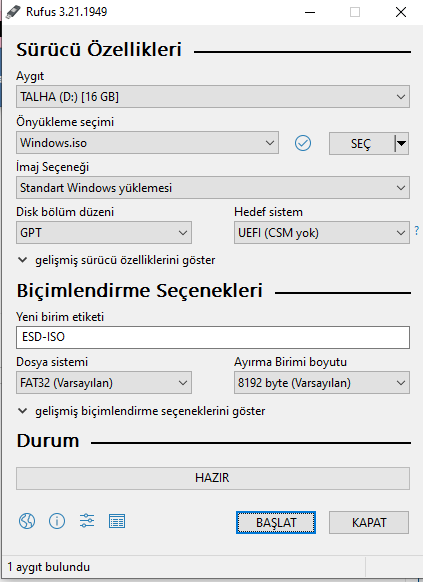Click the BAŞLAT button
Screen dimensions: 423x582
[x=276, y=523]
